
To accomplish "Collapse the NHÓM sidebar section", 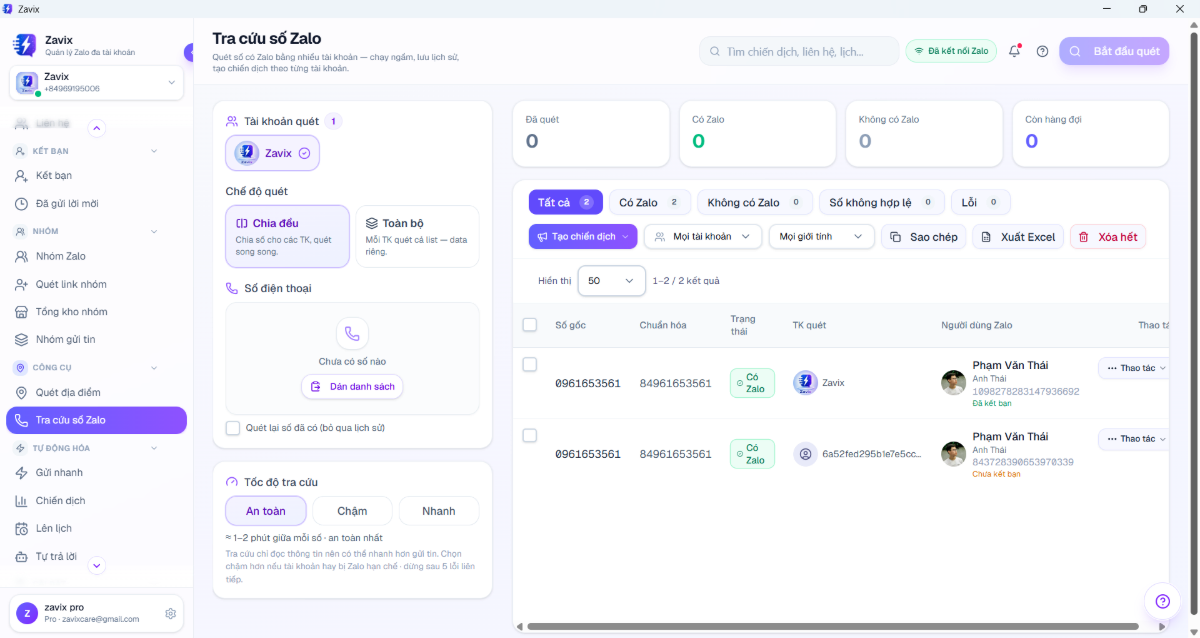I will (x=154, y=231).
